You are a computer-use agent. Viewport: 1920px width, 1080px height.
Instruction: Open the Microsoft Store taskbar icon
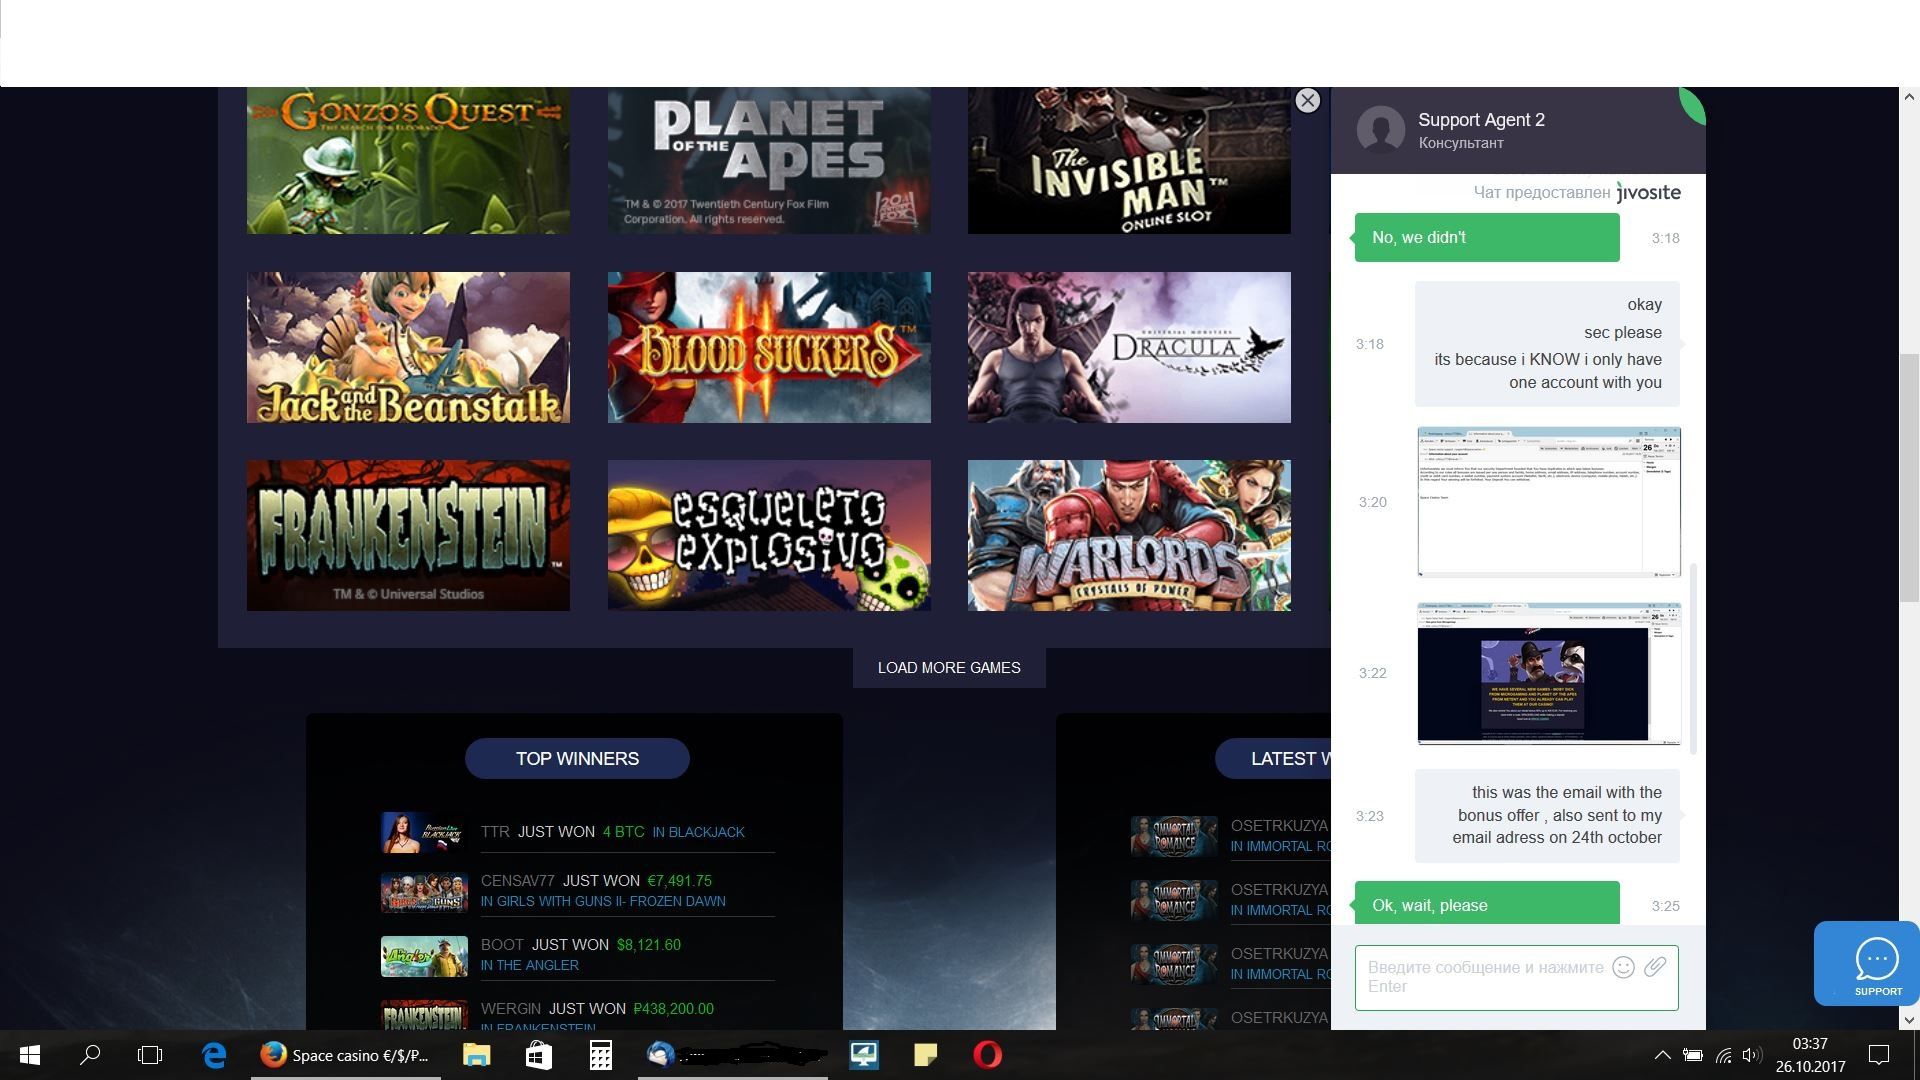(539, 1055)
